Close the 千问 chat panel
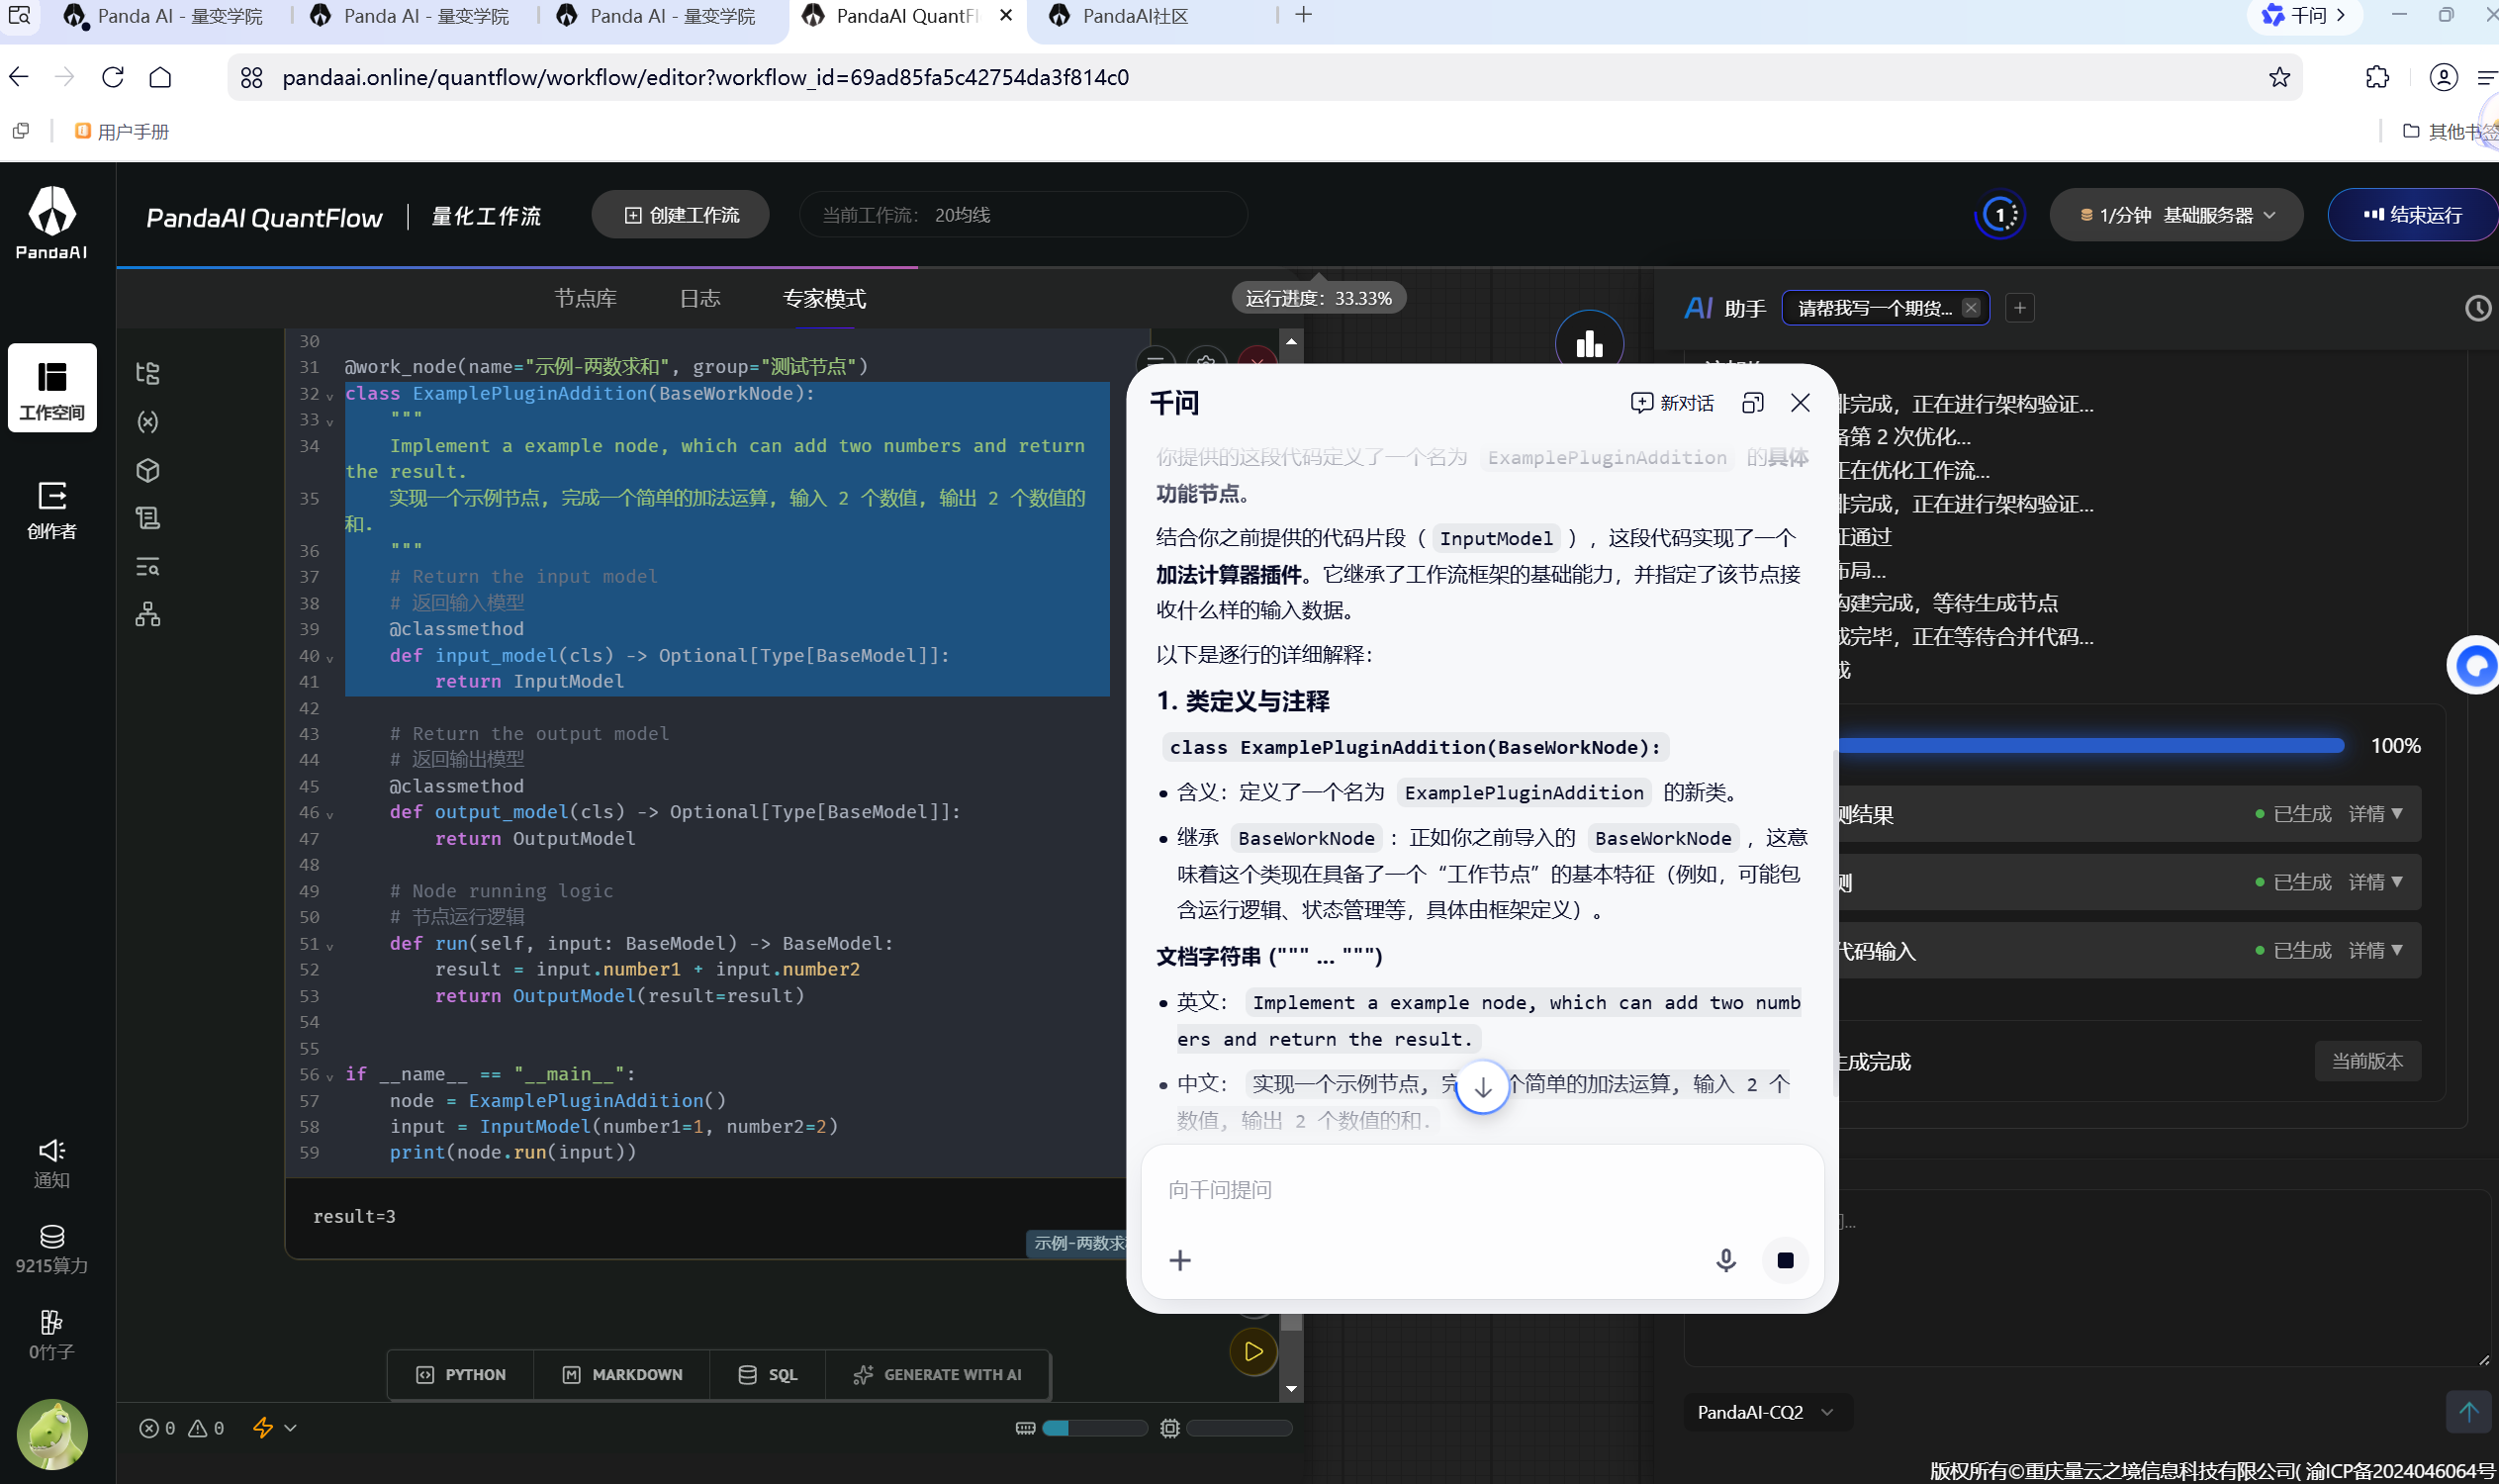2499x1484 pixels. click(x=1800, y=403)
